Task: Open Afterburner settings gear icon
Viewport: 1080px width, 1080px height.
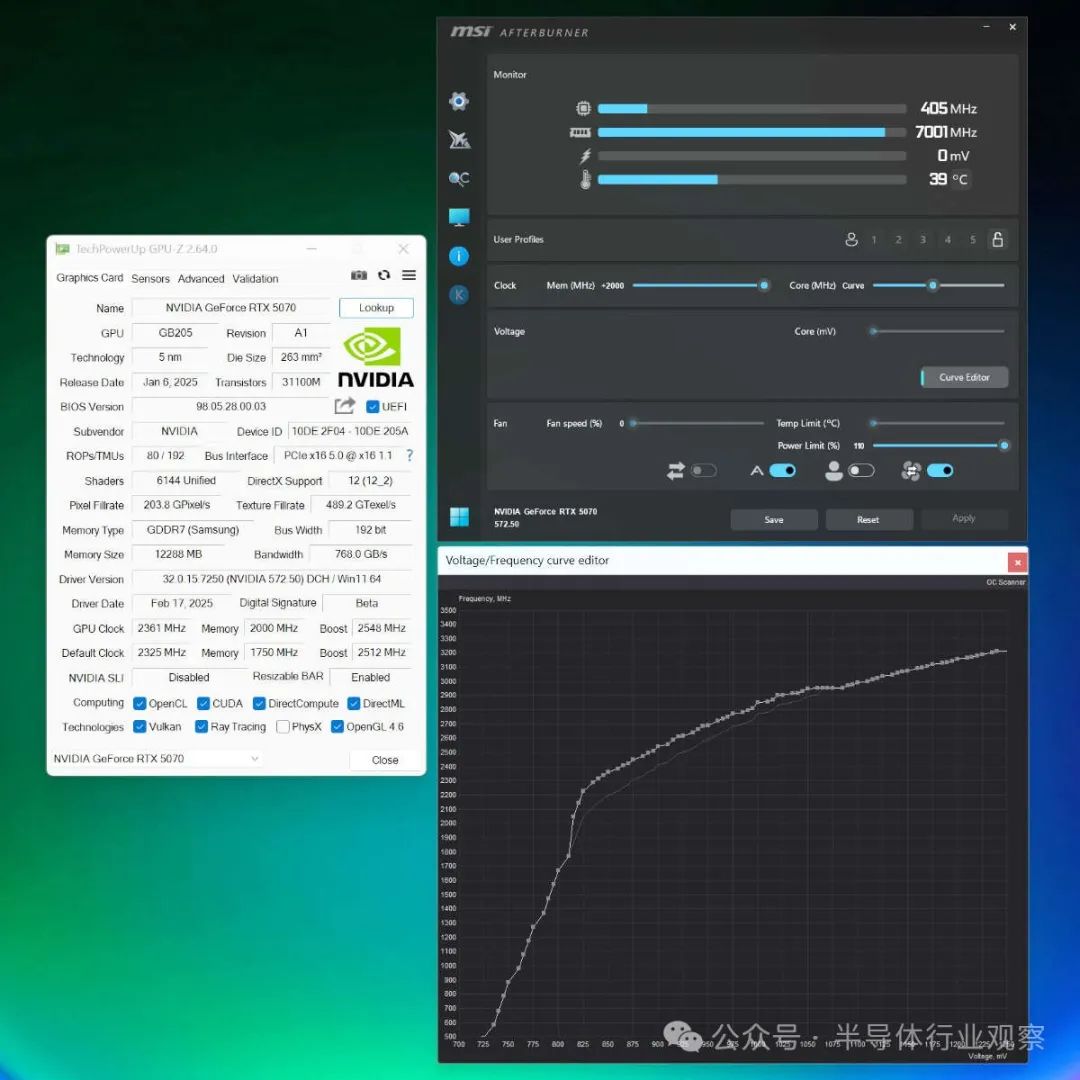Action: [459, 101]
